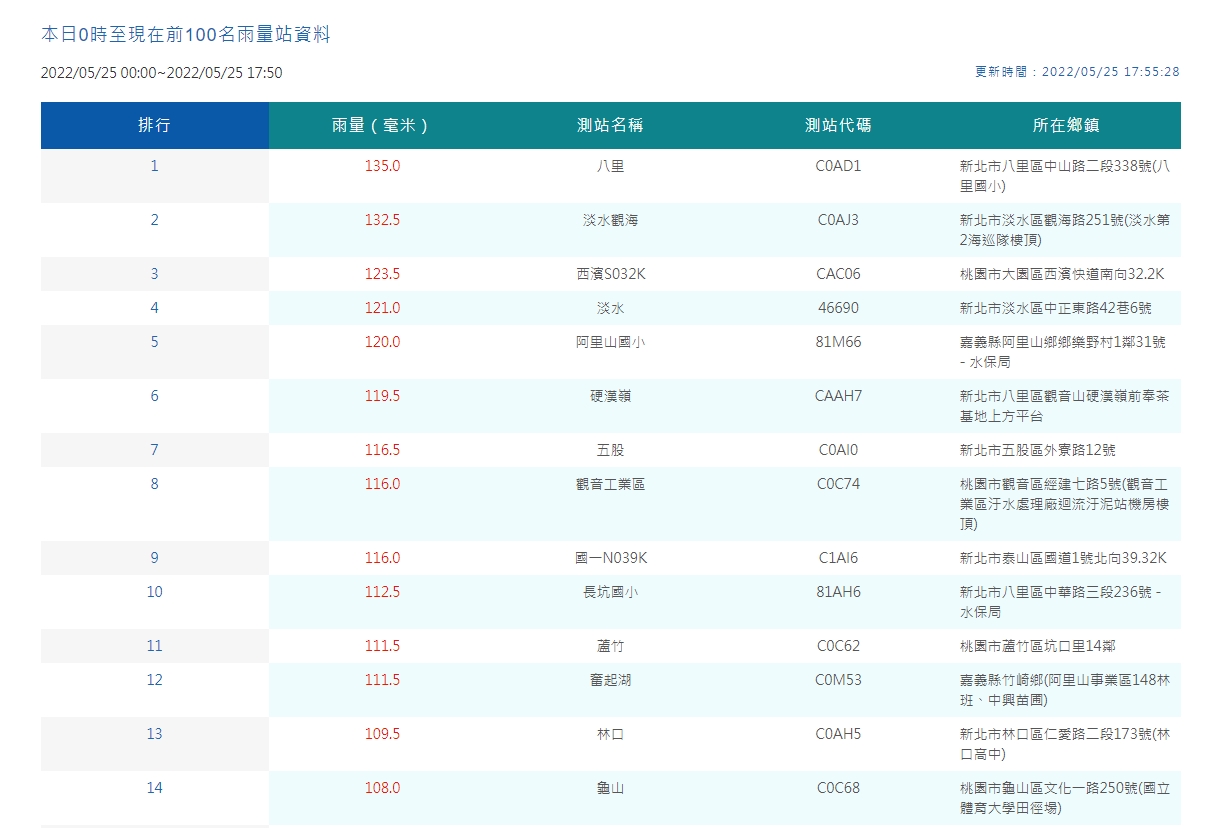The width and height of the screenshot is (1225, 828).
Task: Click the 更新時間 timestamp text
Action: [x=1077, y=72]
